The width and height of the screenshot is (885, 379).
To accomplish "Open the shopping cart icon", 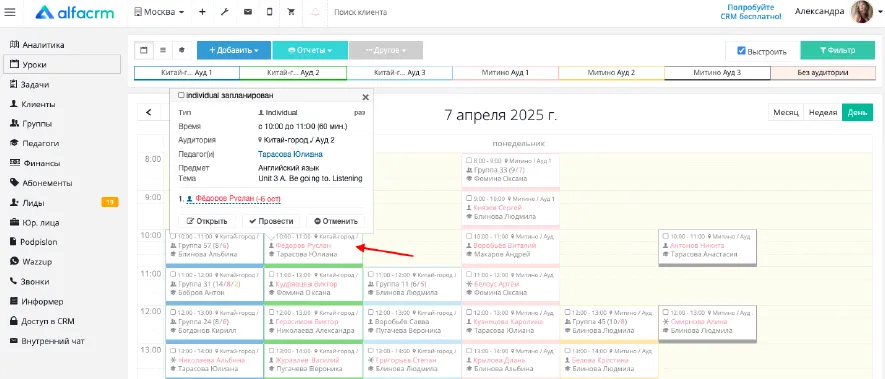I will [x=291, y=12].
